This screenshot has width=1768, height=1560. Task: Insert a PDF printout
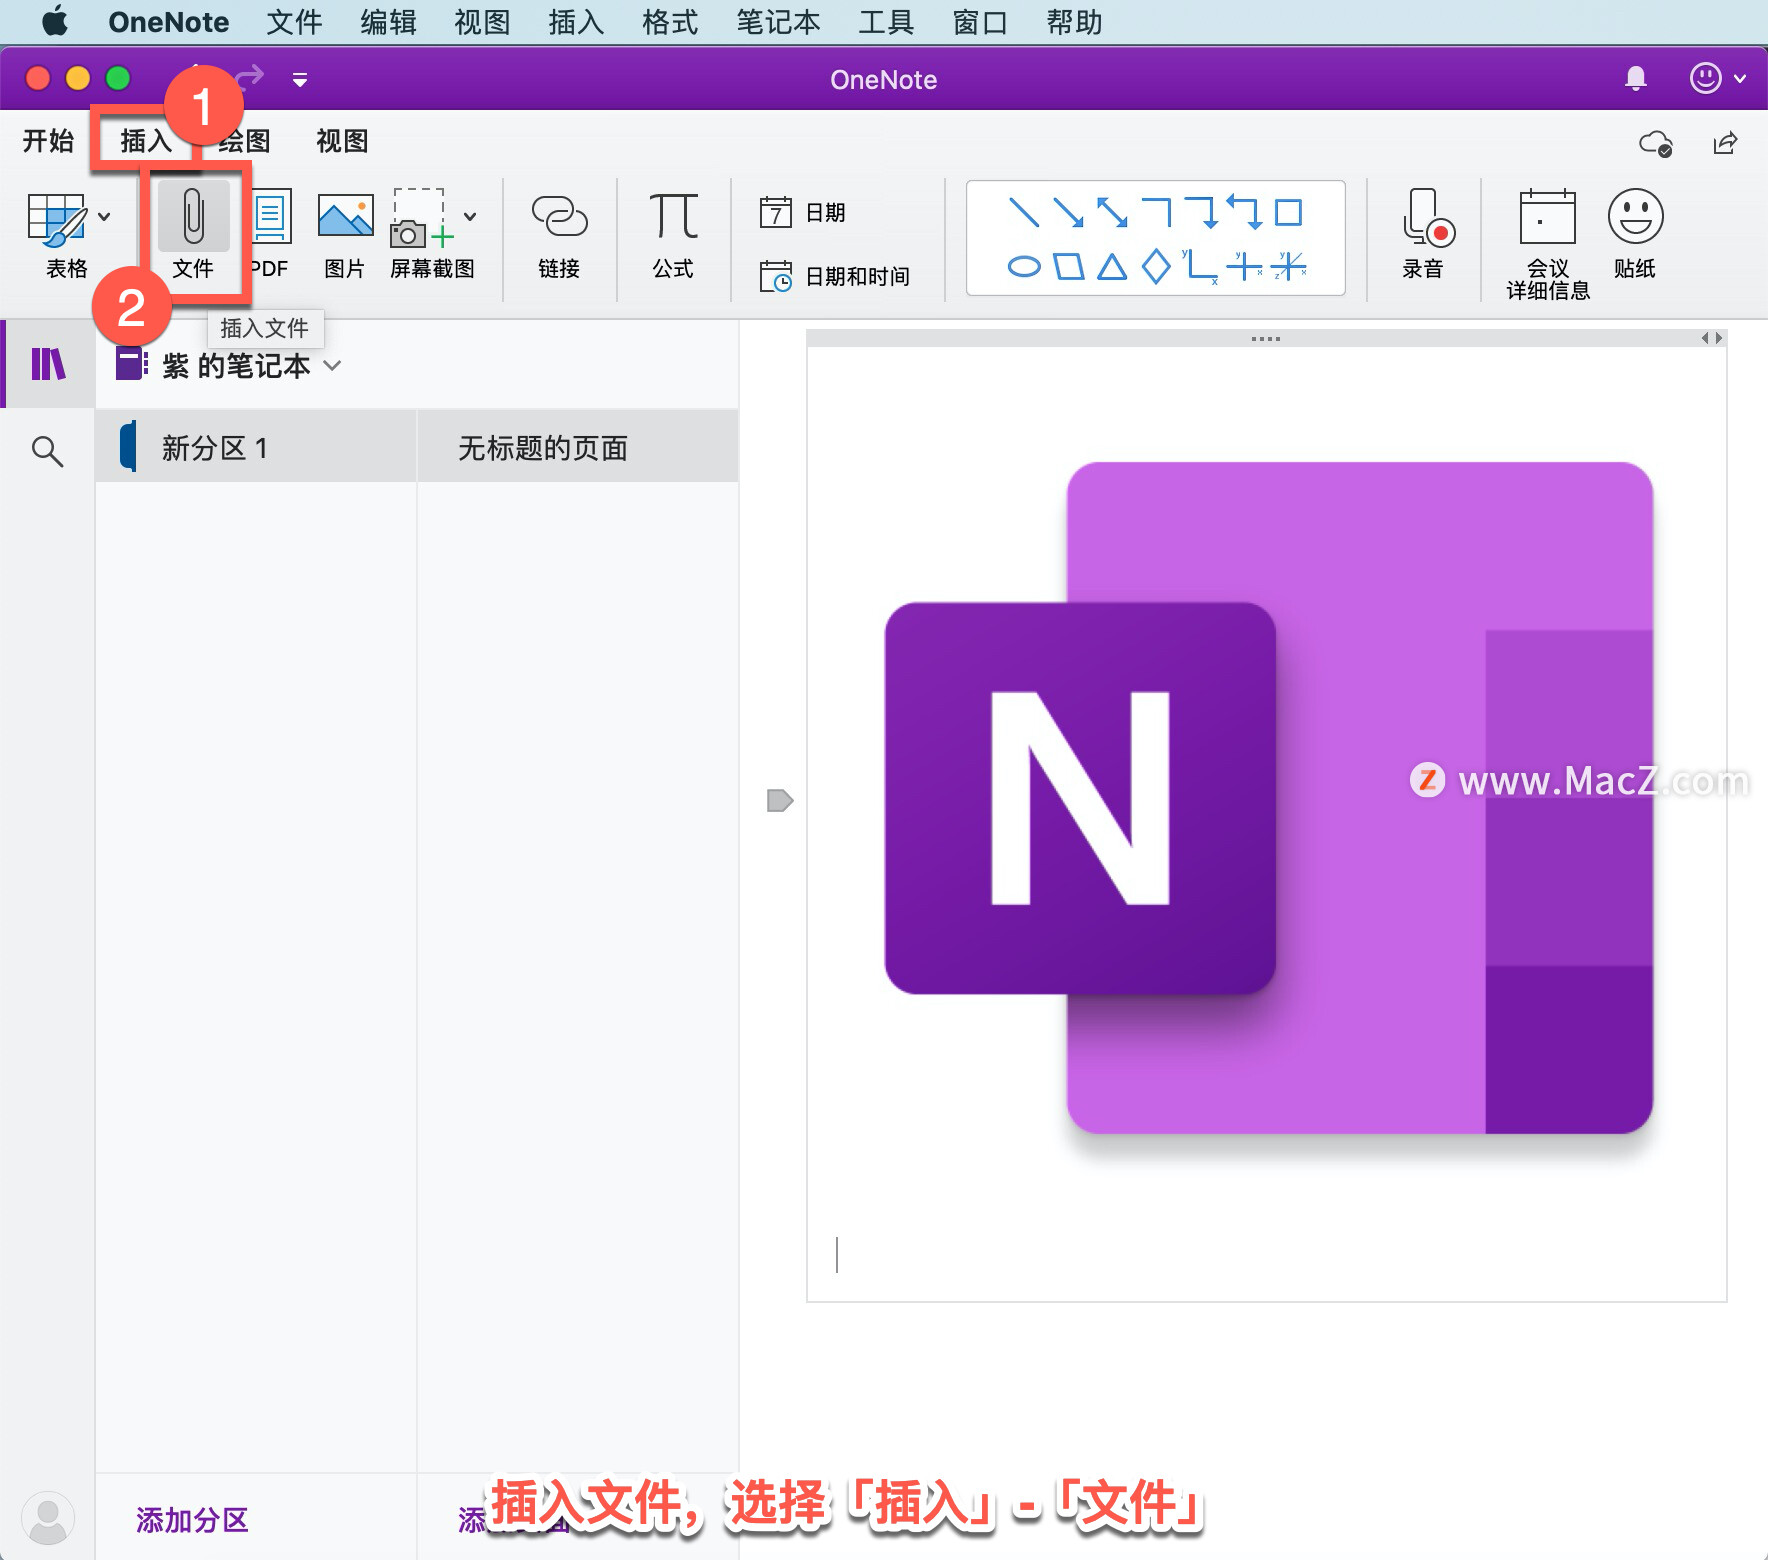pos(270,233)
